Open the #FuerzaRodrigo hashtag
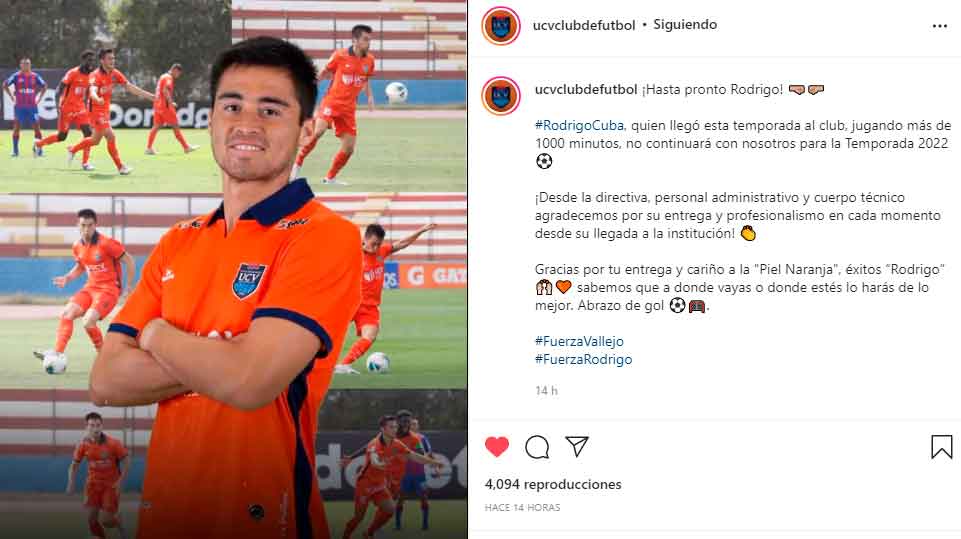The image size is (961, 539). pyautogui.click(x=583, y=359)
